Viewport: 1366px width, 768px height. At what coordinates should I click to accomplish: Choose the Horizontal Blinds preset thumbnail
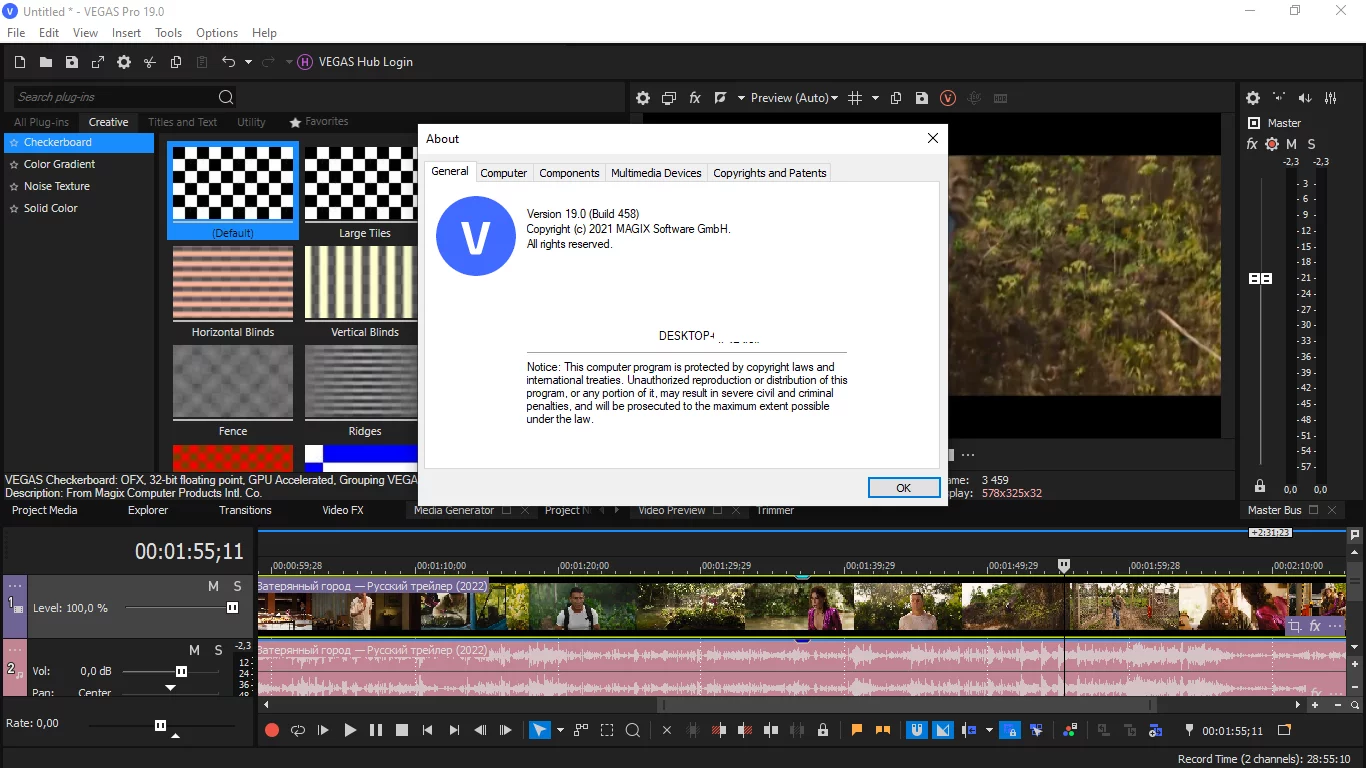click(233, 284)
